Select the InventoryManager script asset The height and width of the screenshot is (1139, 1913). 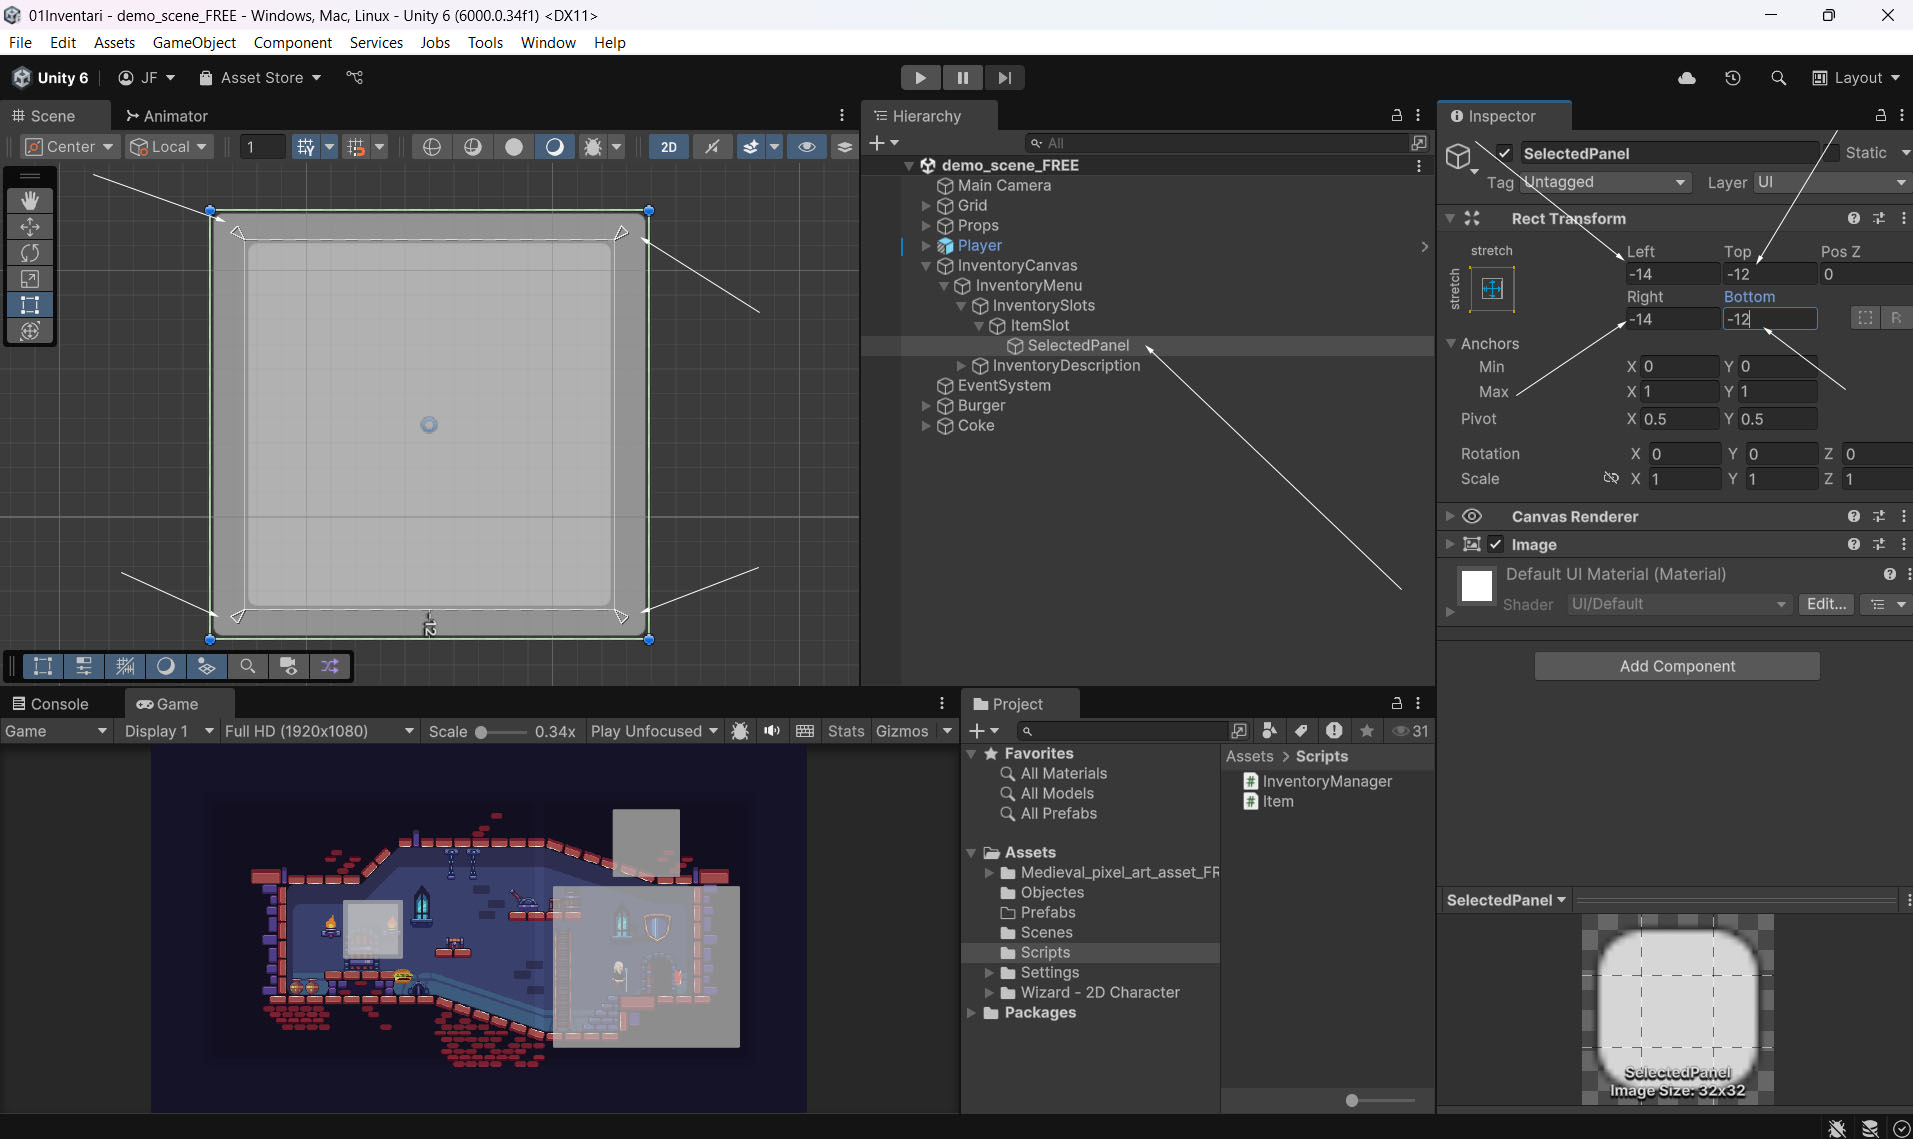point(1326,781)
